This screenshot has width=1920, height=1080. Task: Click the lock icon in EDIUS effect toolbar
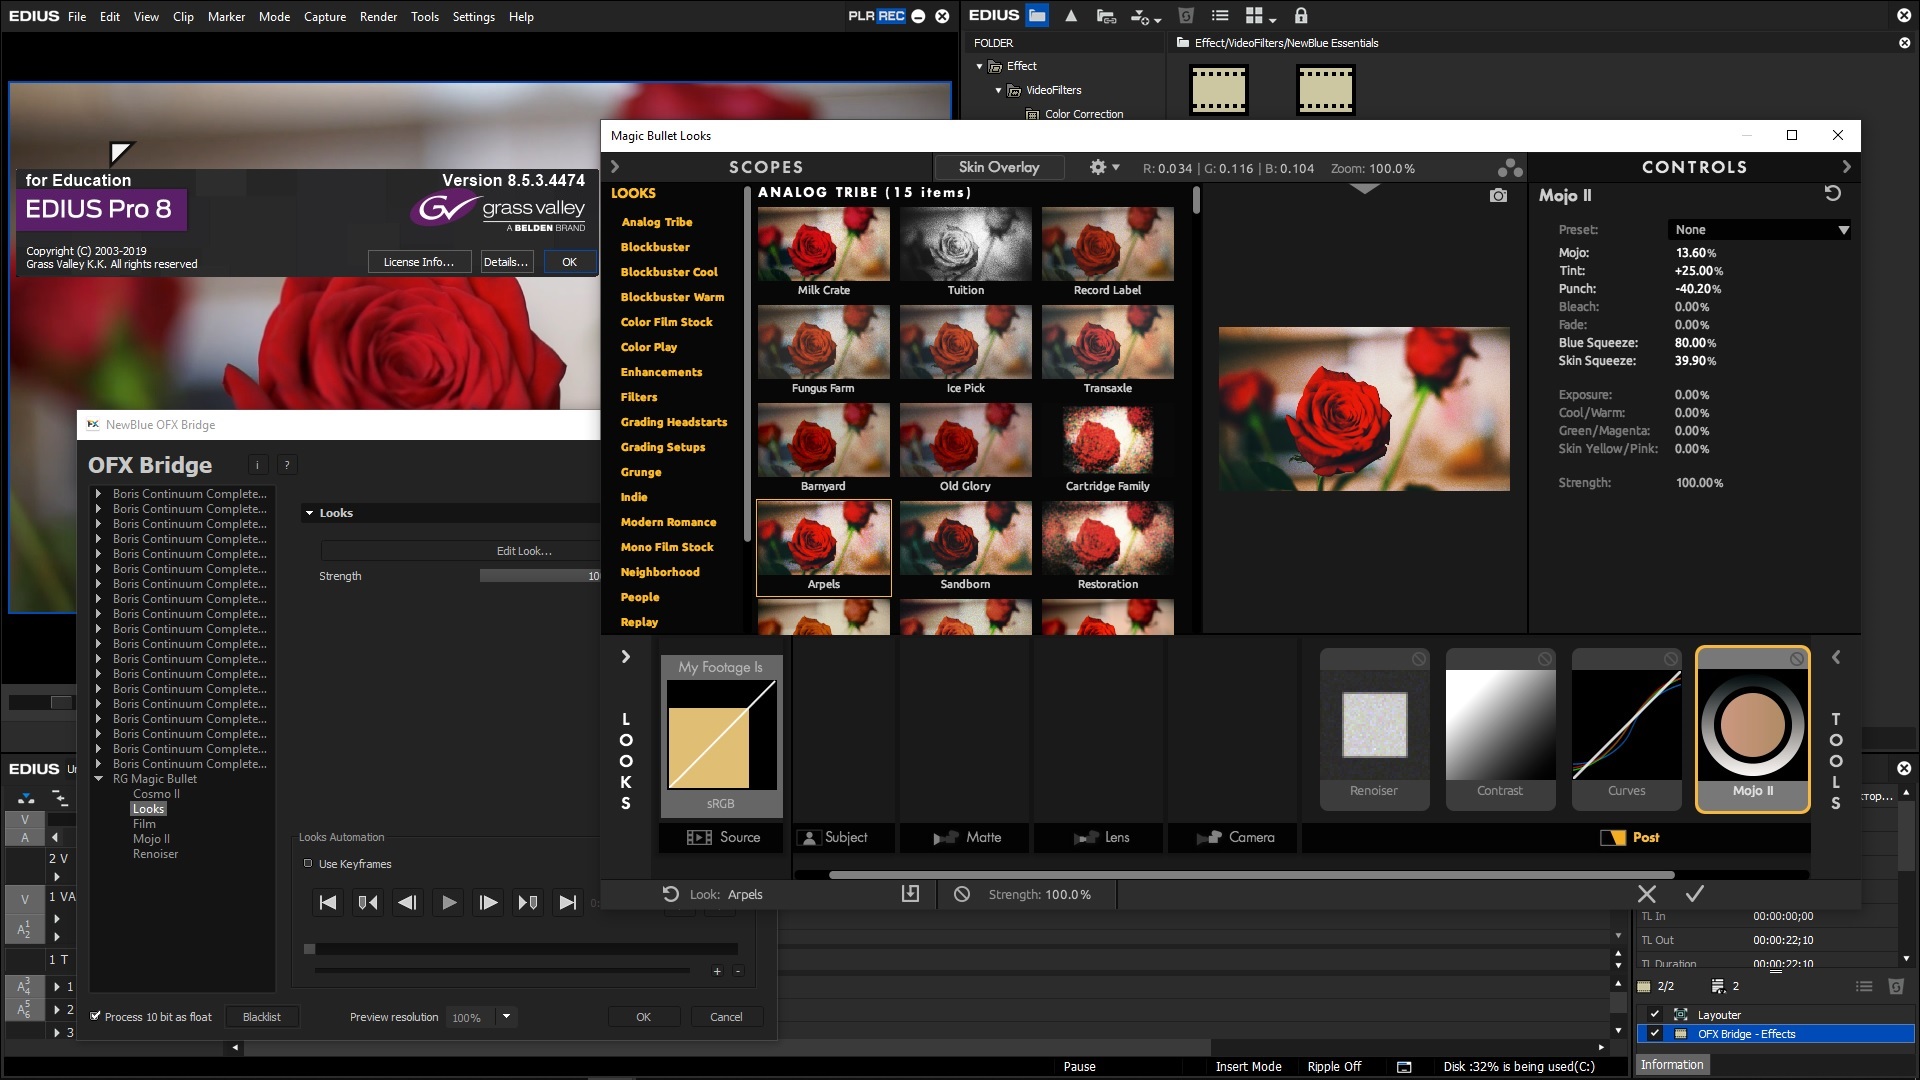[1301, 16]
